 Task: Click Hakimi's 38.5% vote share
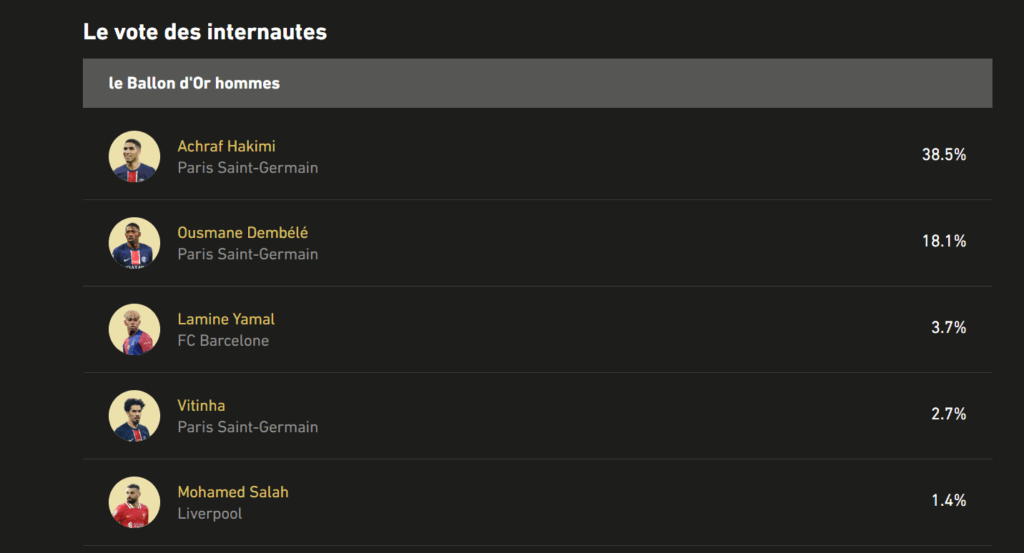[944, 155]
